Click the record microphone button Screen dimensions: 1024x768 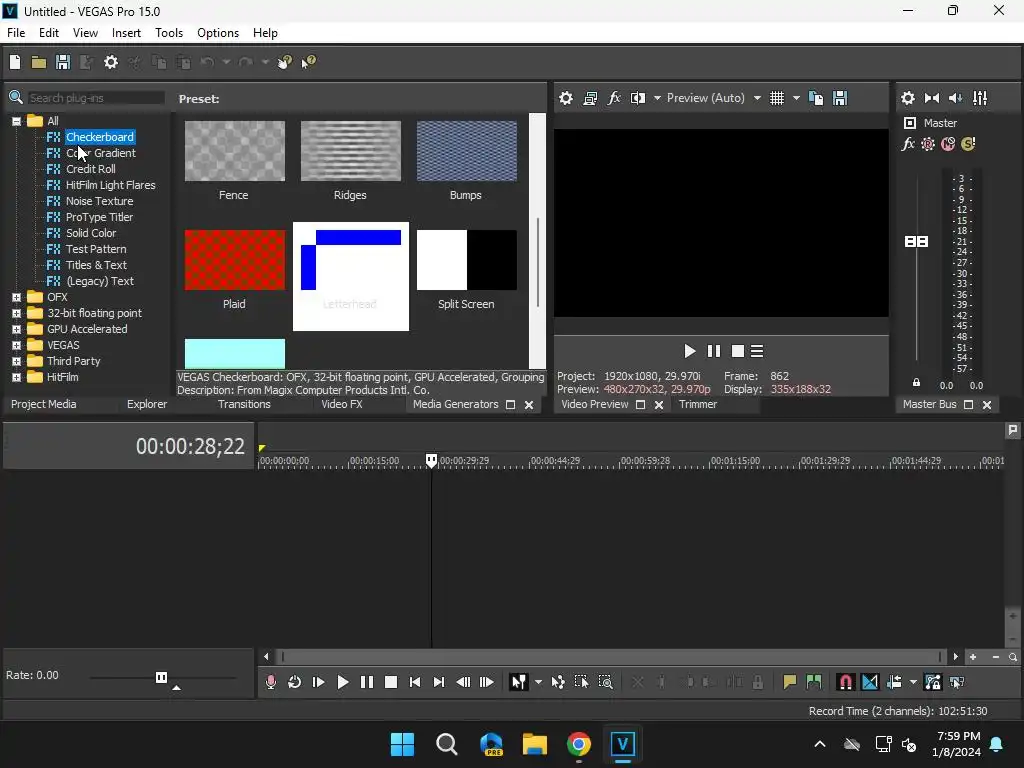(270, 682)
